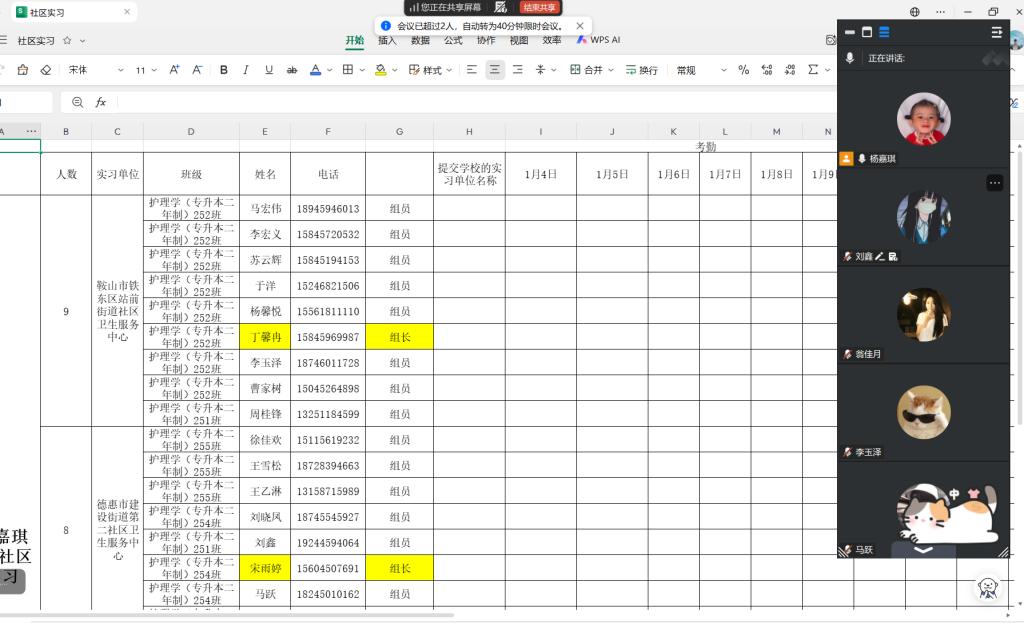The width and height of the screenshot is (1024, 623).
Task: Select the clear format eraser icon
Action: 46,70
